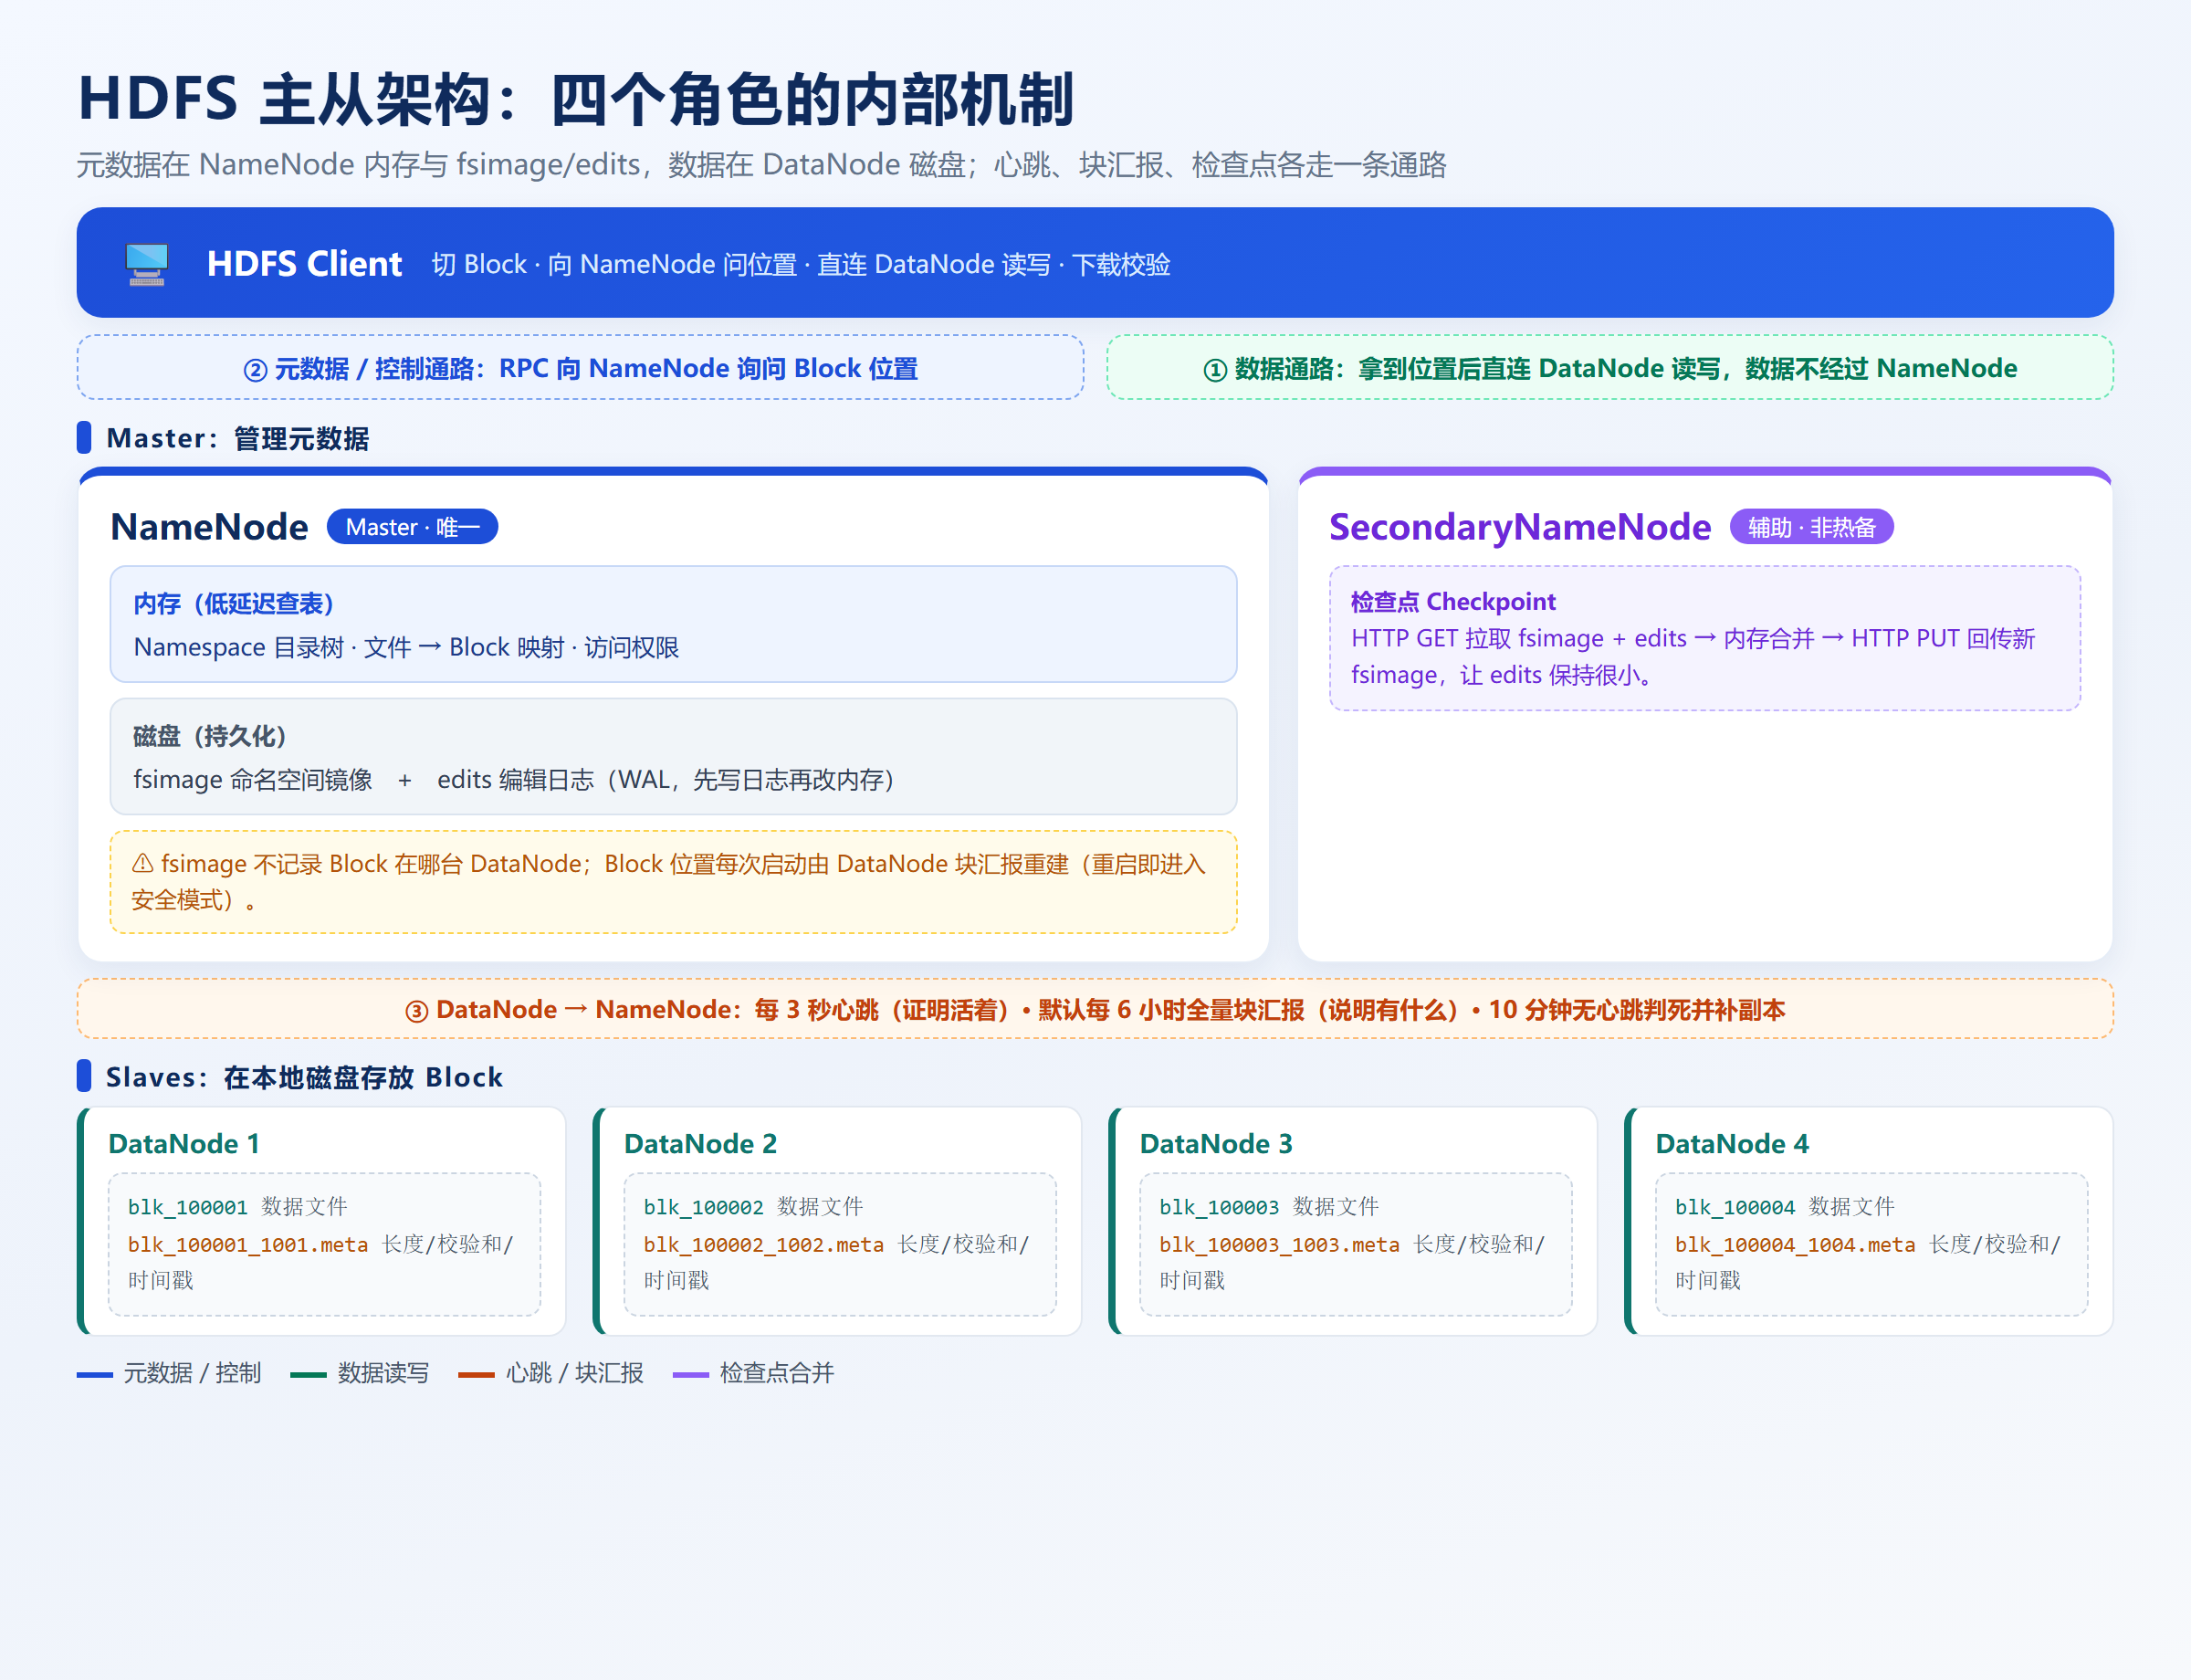Click the blue '元数据 / 控制' legend line
Viewport: 2191px width, 1680px height.
(x=94, y=1375)
